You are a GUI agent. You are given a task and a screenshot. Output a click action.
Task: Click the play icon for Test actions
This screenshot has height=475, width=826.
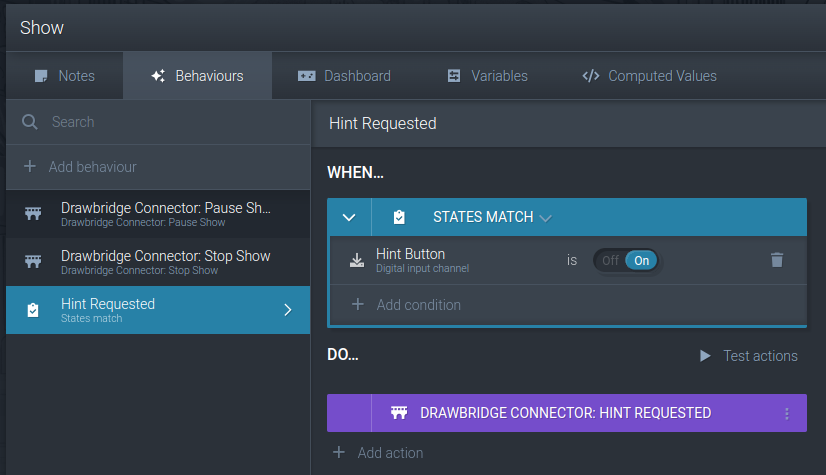[705, 356]
